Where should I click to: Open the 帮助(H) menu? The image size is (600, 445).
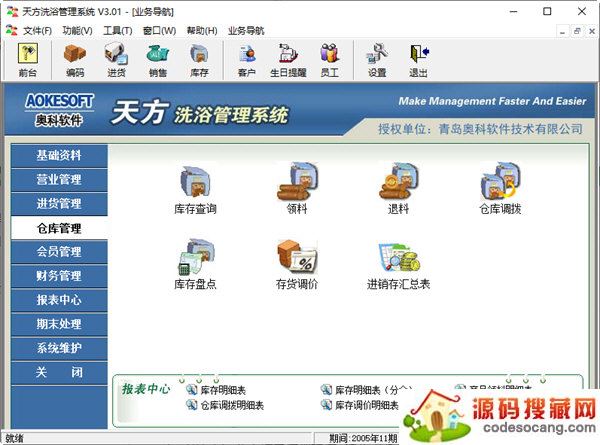point(202,31)
